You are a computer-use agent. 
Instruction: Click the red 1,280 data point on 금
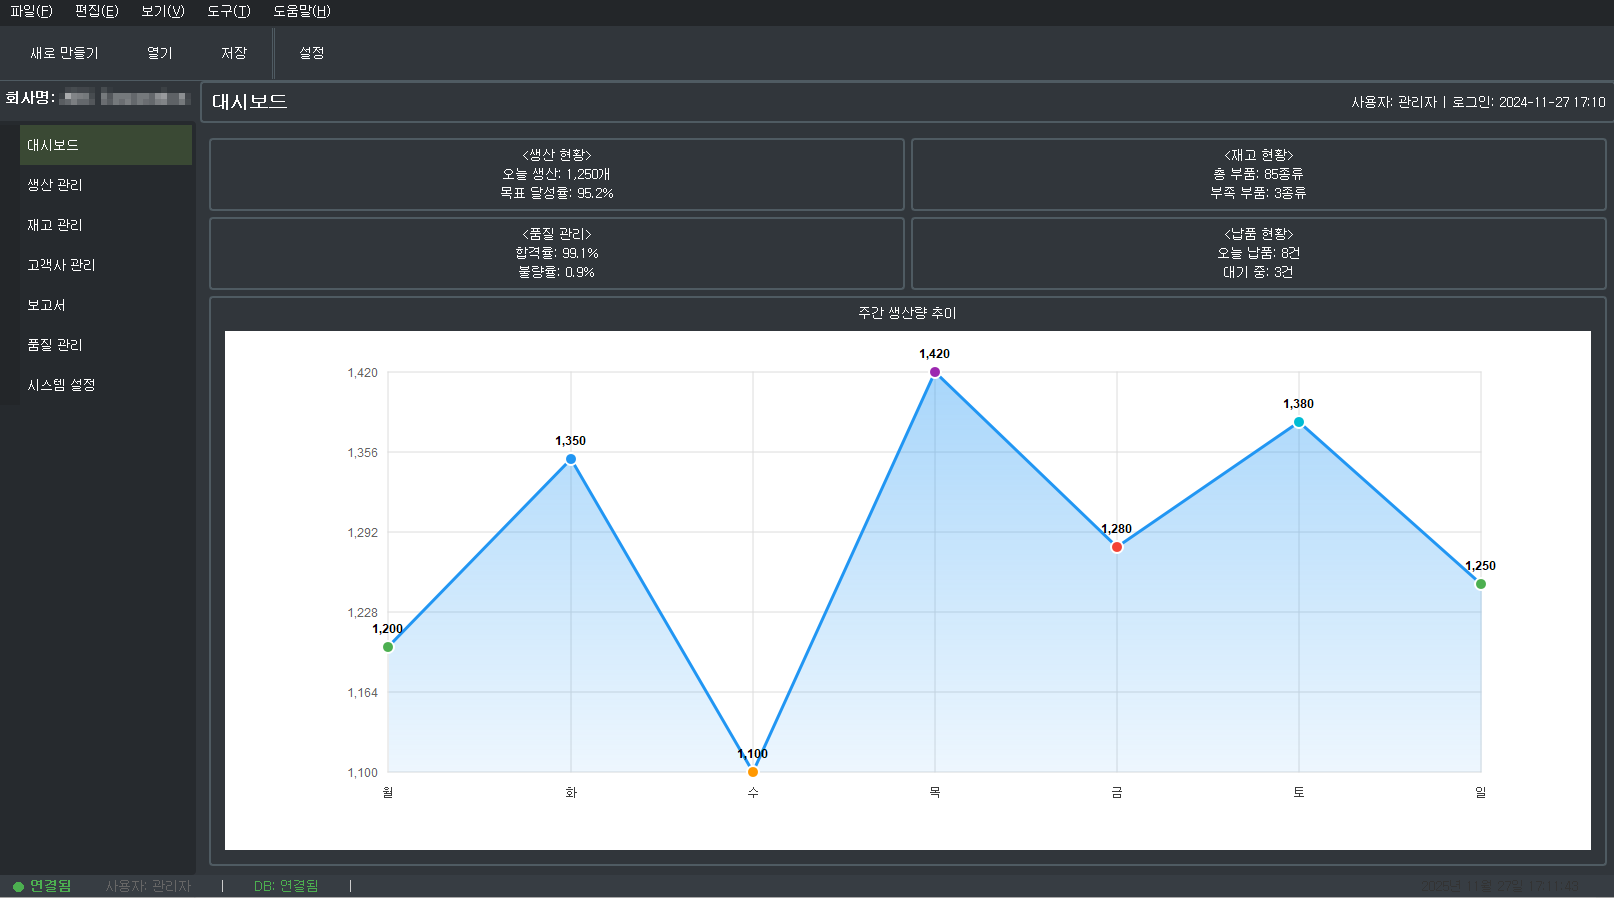1117,547
